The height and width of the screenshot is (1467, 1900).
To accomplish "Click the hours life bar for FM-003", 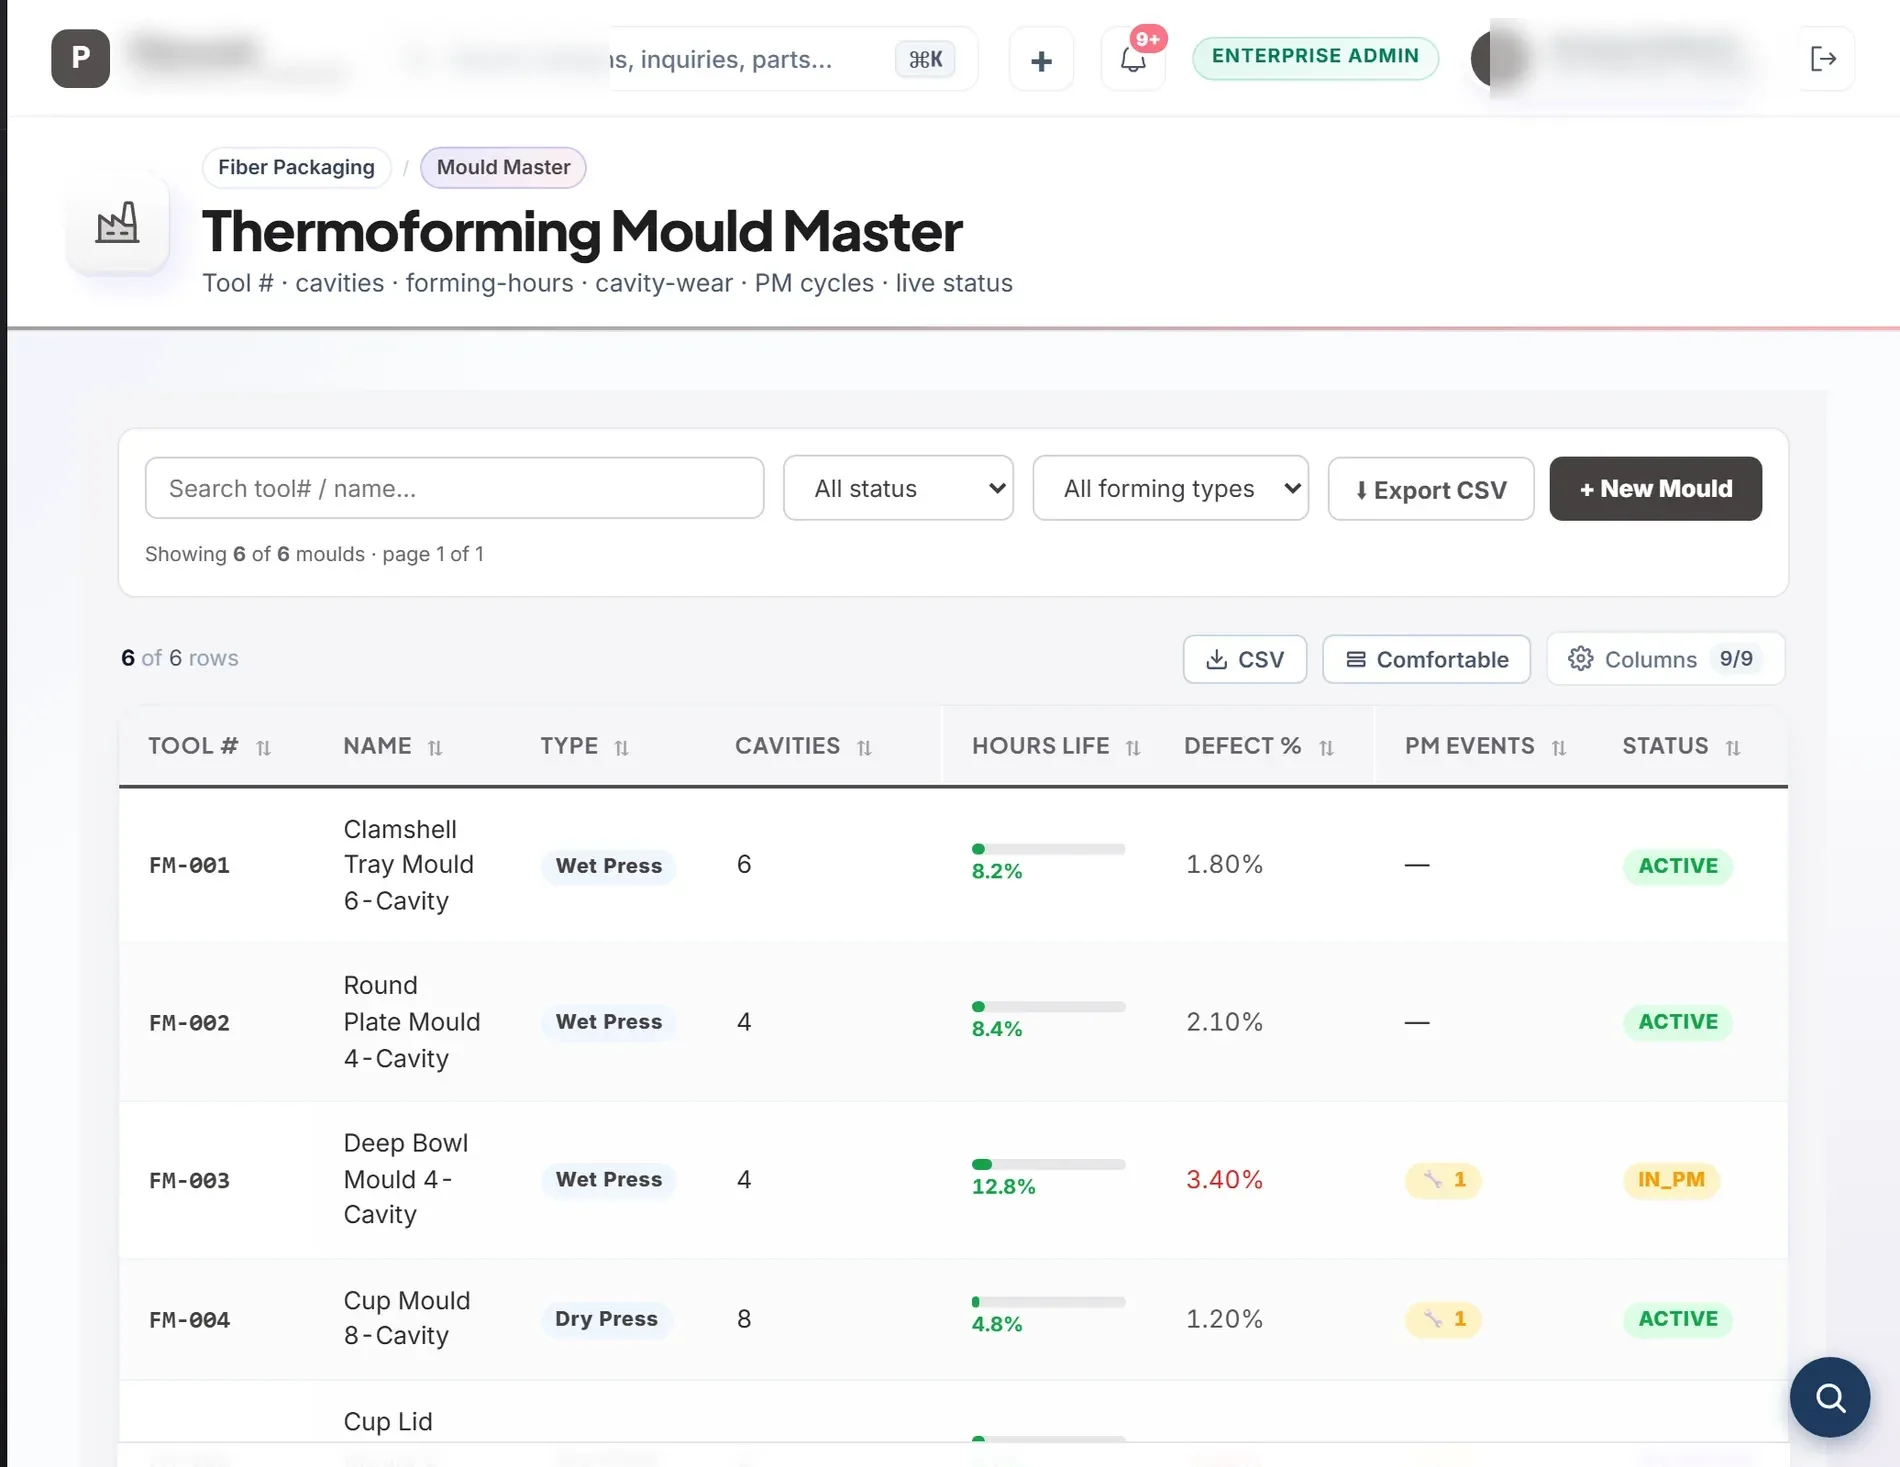I will click(1048, 1164).
